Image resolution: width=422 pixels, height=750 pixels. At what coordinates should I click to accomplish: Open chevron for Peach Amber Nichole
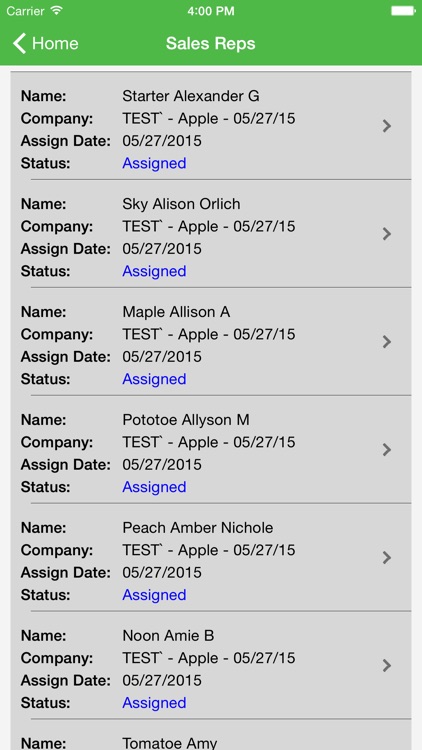point(387,558)
